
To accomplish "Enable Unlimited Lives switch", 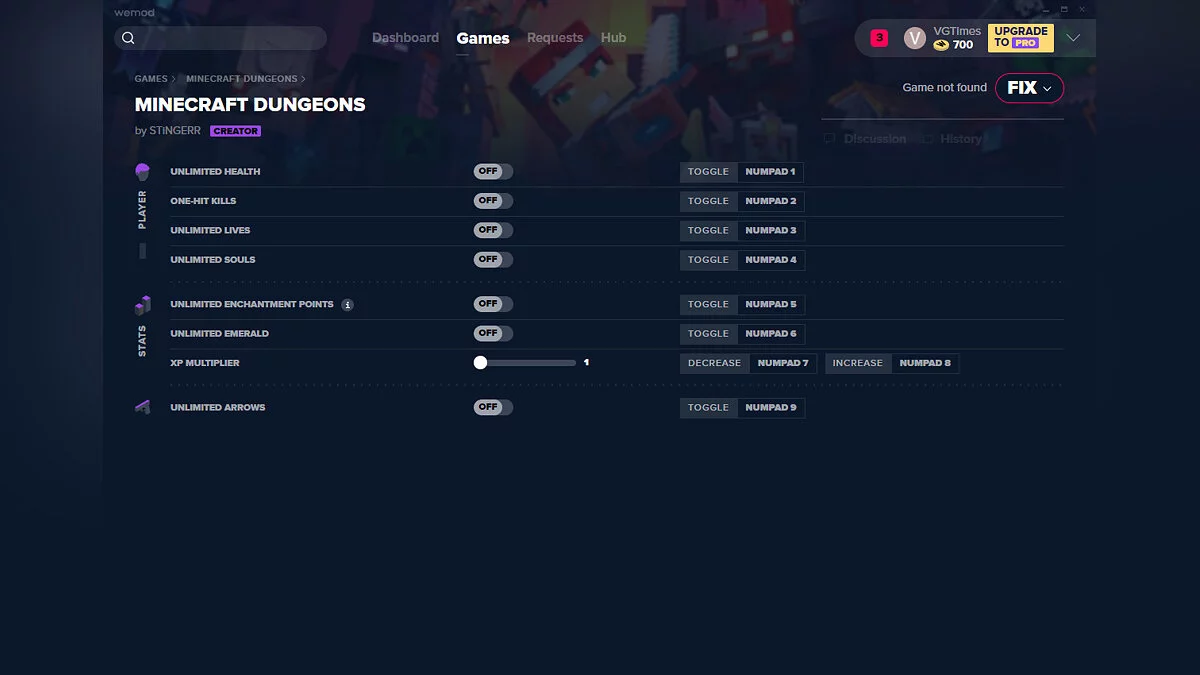I will pyautogui.click(x=493, y=230).
